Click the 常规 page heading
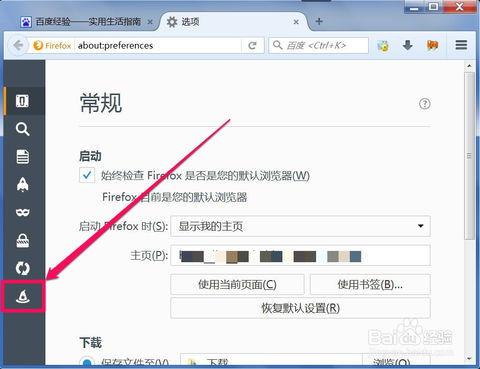Screen dimensions: 480x369 (x=101, y=103)
